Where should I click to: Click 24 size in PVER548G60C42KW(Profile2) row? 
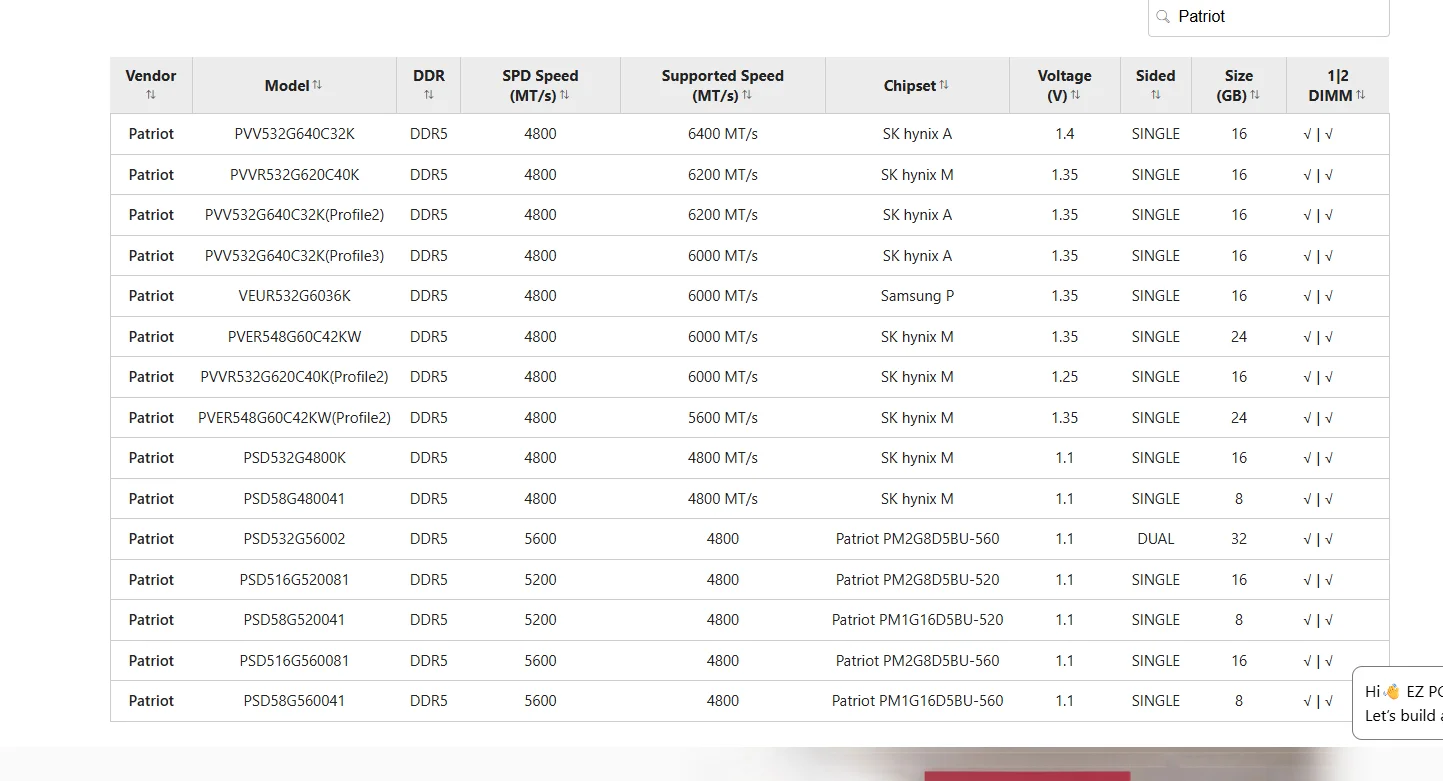pyautogui.click(x=1239, y=418)
